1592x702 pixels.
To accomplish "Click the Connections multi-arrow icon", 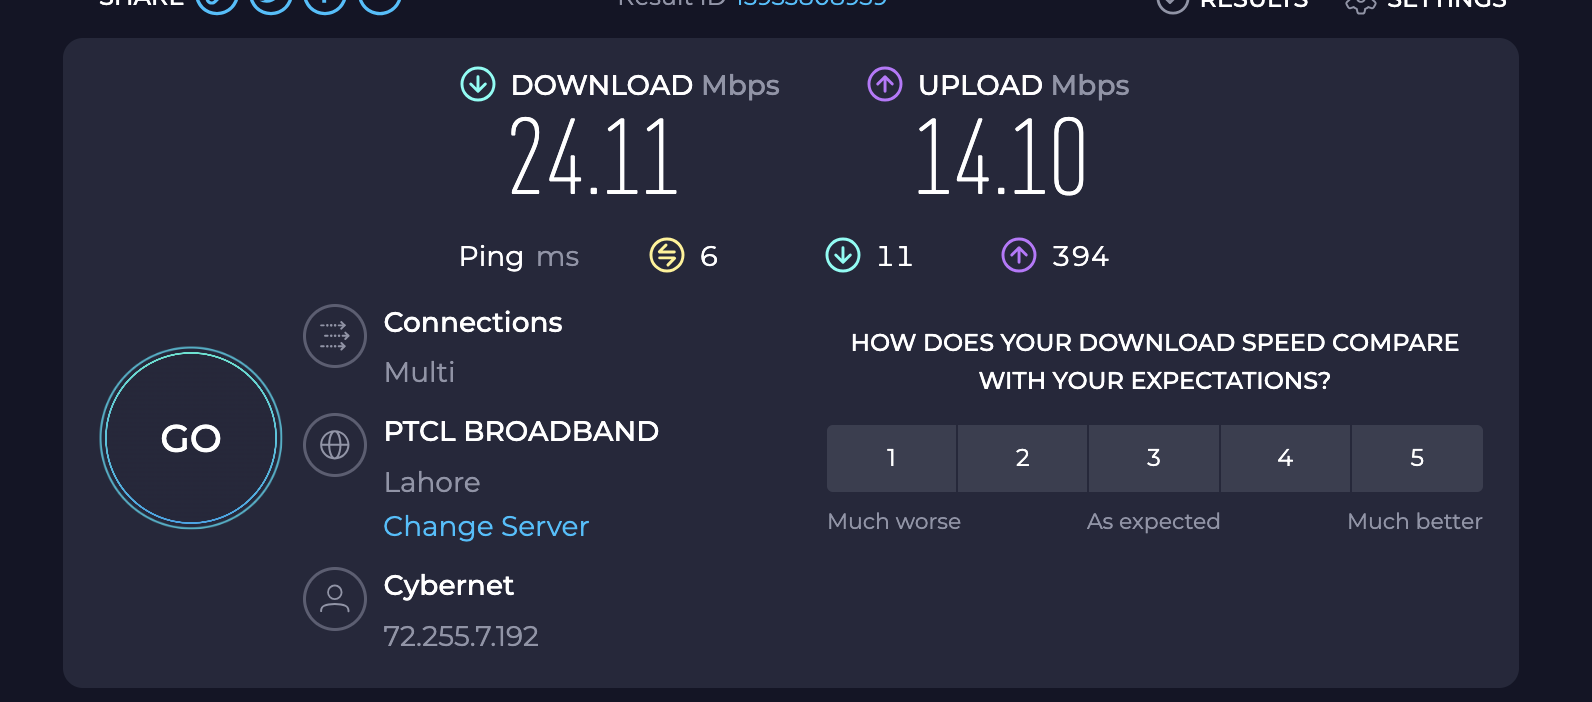I will coord(335,336).
